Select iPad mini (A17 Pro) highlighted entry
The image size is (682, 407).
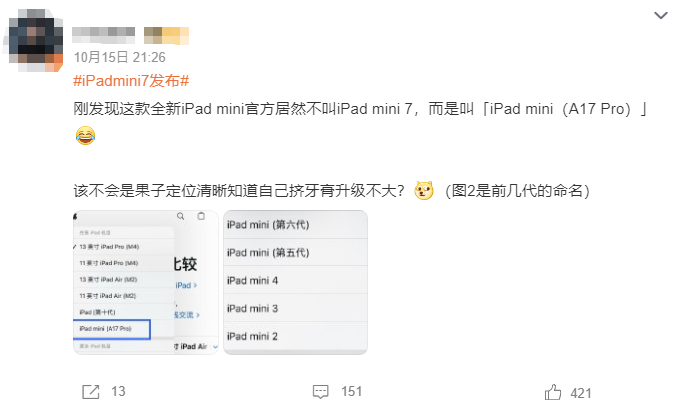pos(112,329)
